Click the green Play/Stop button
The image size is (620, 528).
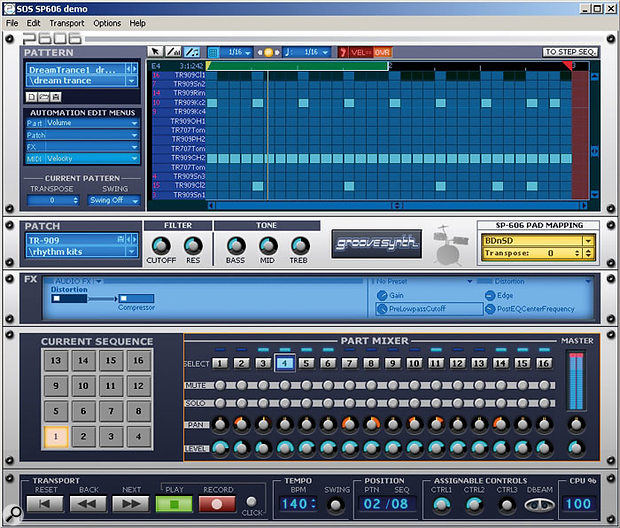tap(174, 504)
